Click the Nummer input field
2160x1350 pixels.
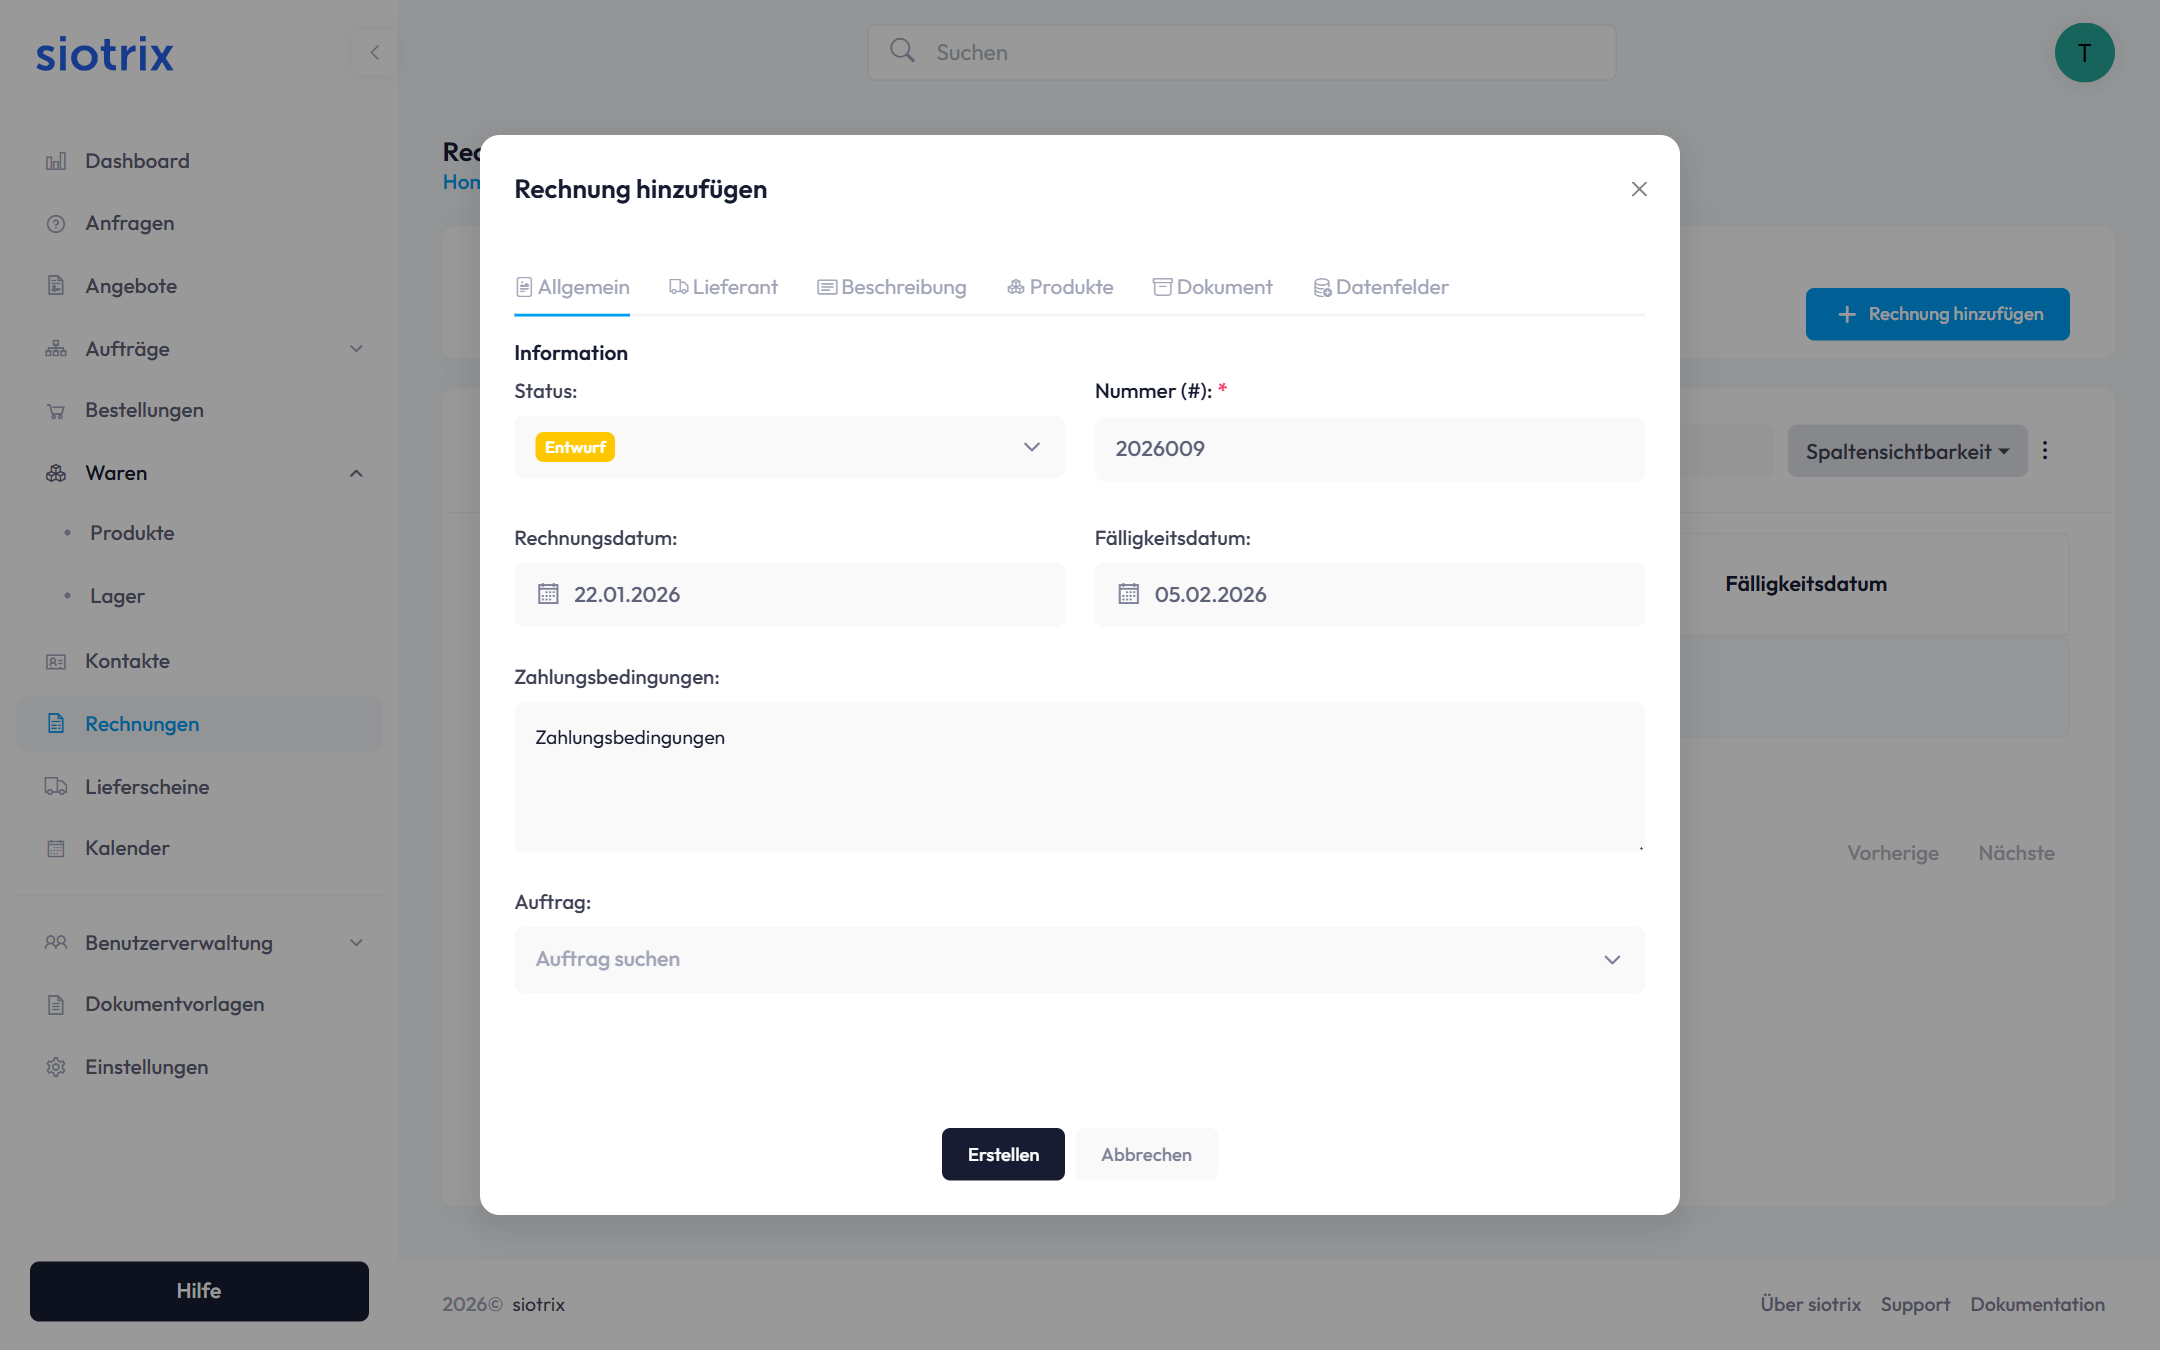[x=1368, y=449]
